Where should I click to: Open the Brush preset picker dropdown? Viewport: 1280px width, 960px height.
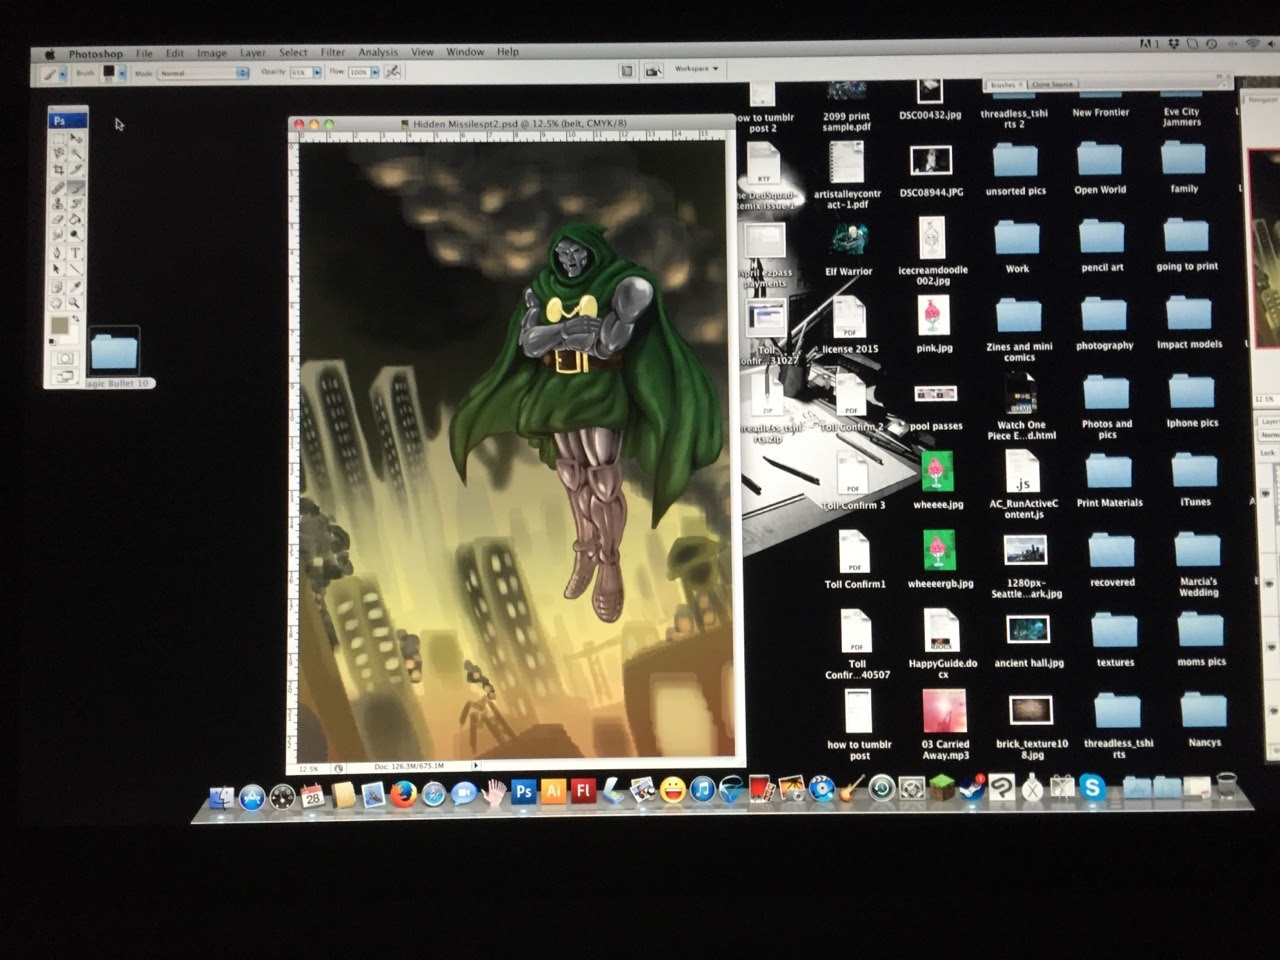122,73
